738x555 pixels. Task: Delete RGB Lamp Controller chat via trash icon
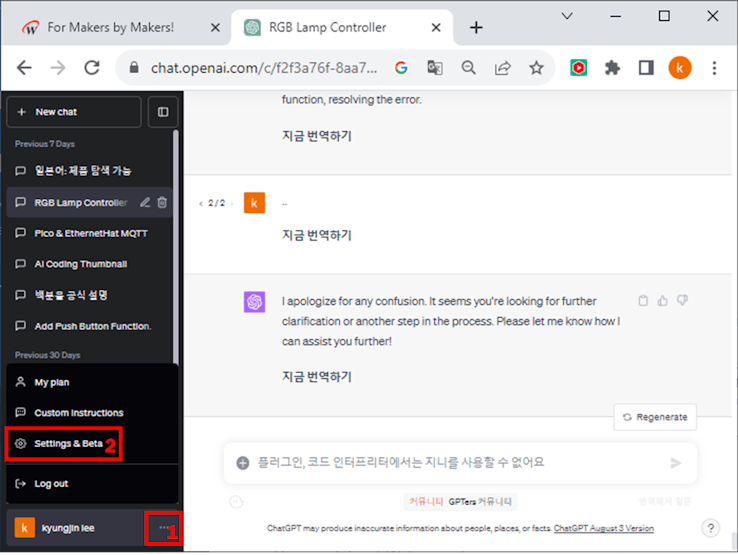[x=162, y=202]
